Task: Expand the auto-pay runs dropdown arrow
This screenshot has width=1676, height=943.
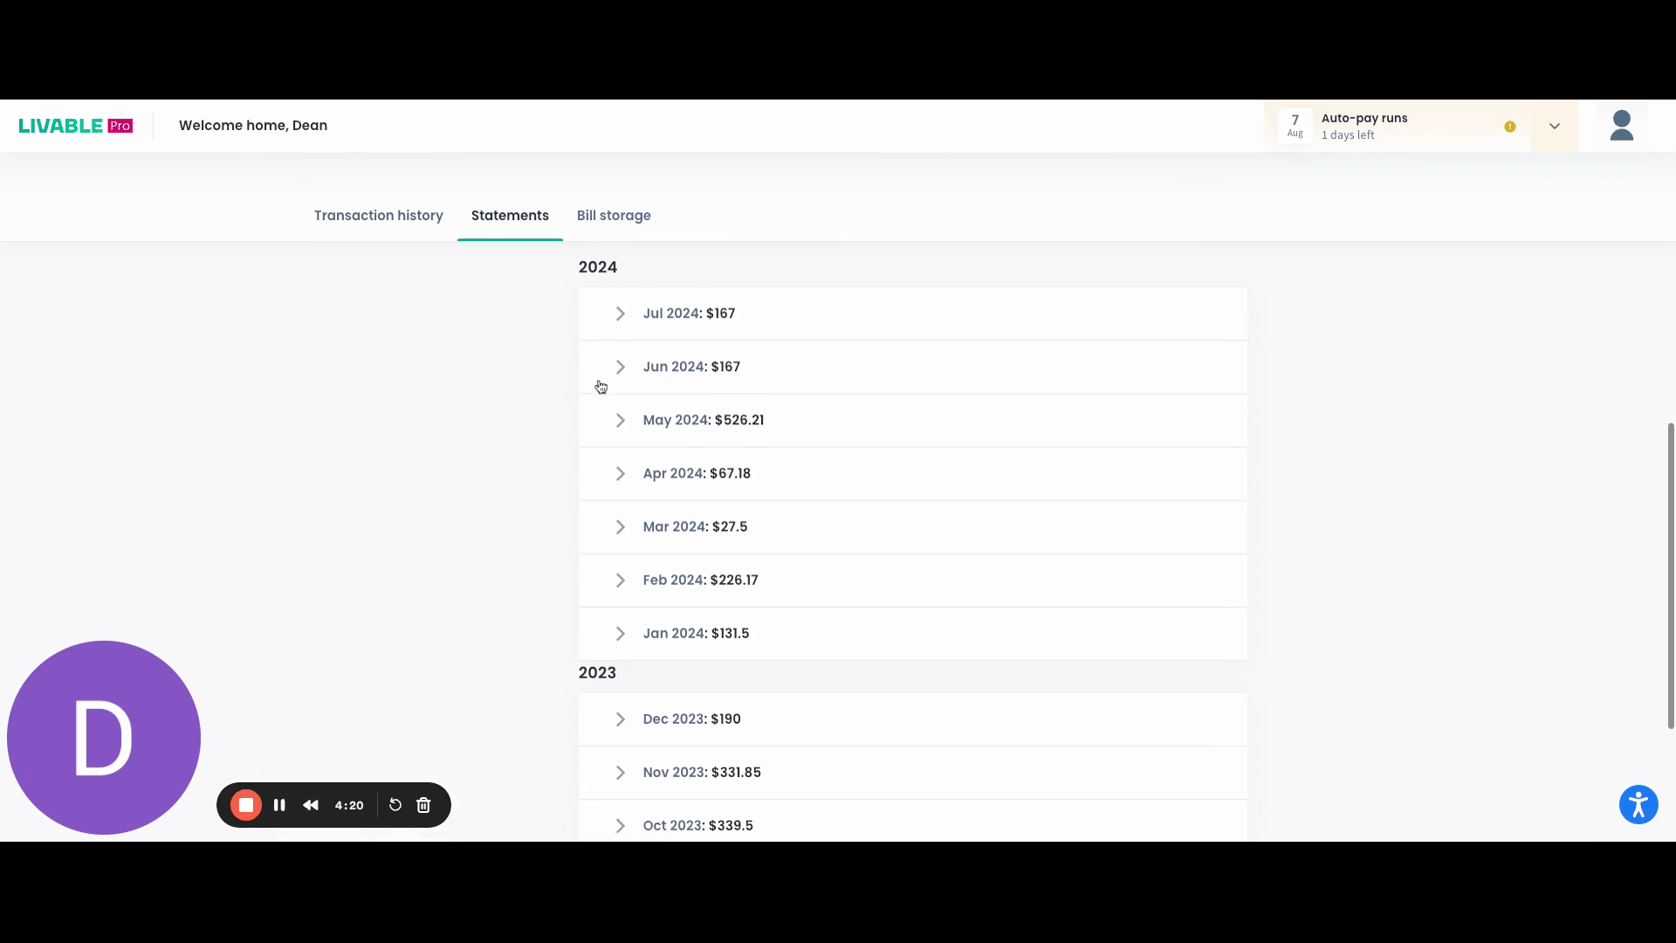Action: [x=1554, y=127]
